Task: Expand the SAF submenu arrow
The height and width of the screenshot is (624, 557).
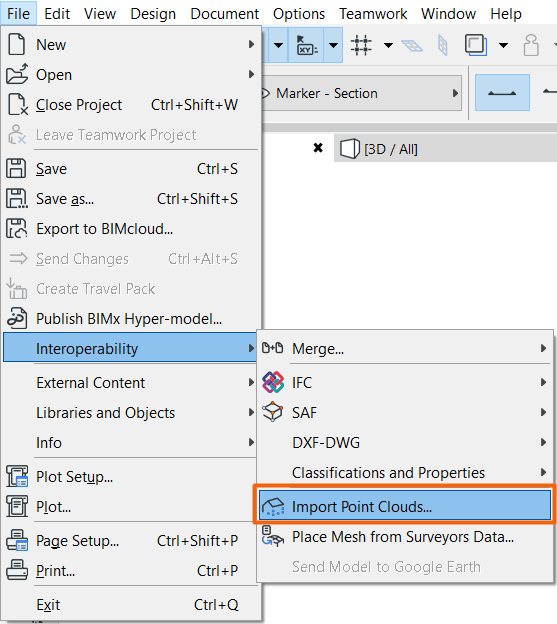Action: pyautogui.click(x=543, y=412)
